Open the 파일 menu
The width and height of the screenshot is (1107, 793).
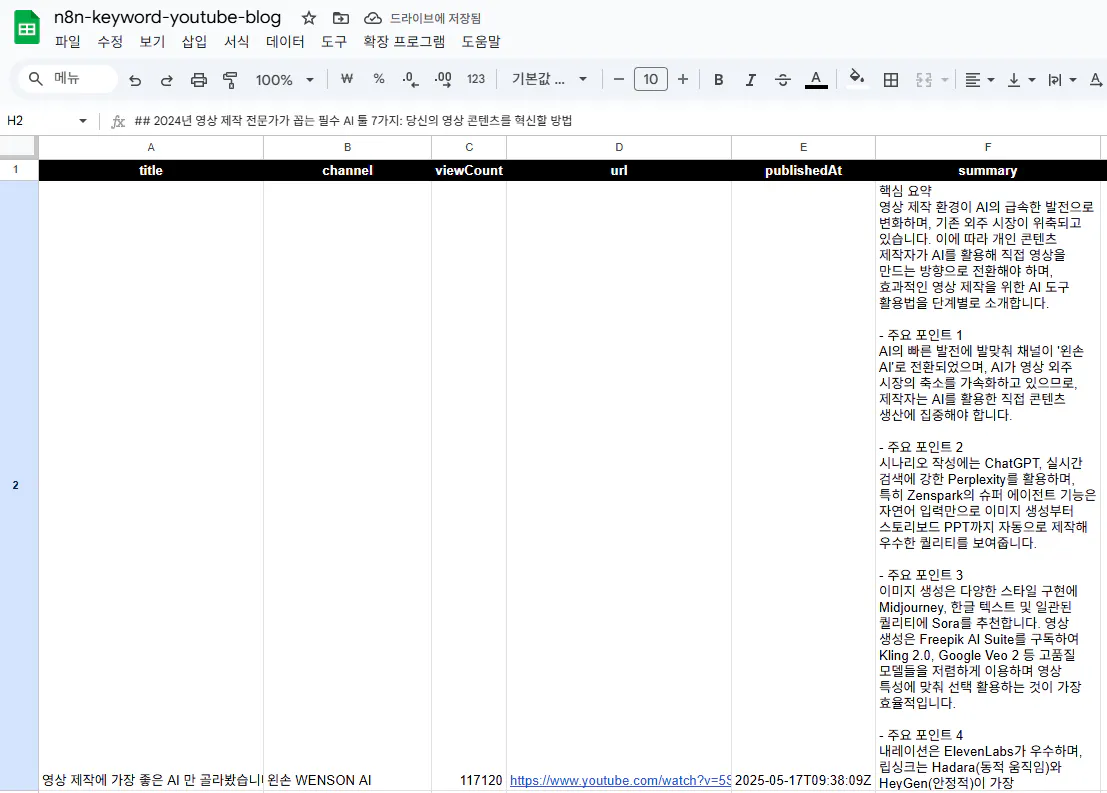coord(68,42)
